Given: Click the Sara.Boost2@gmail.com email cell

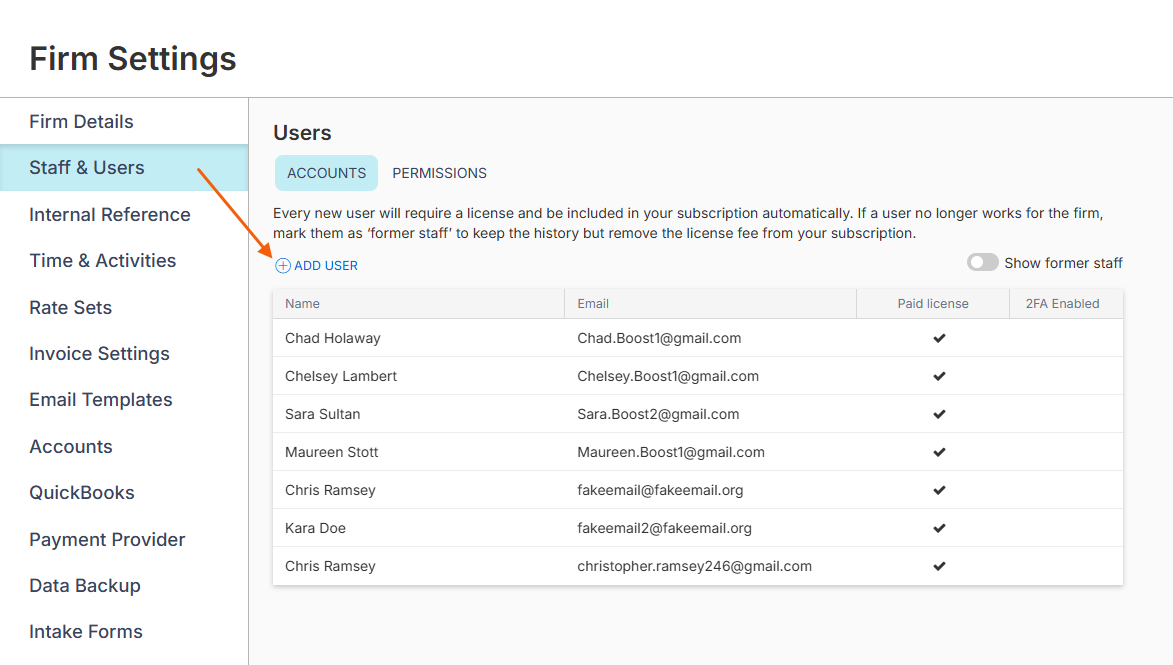Looking at the screenshot, I should (x=658, y=414).
